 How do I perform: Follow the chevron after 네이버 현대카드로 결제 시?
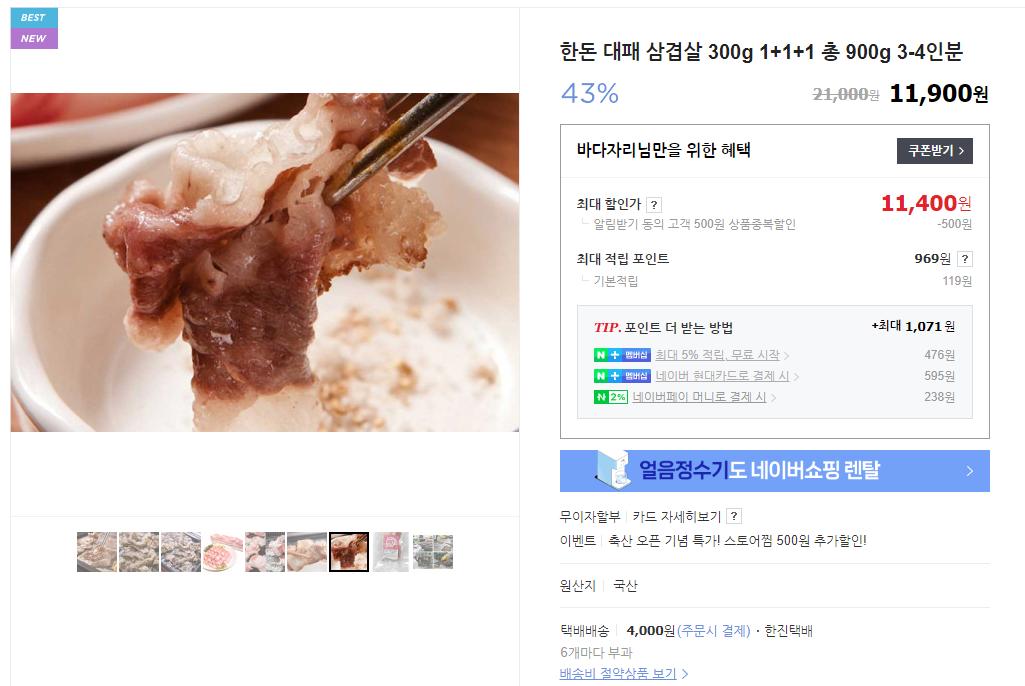(796, 377)
